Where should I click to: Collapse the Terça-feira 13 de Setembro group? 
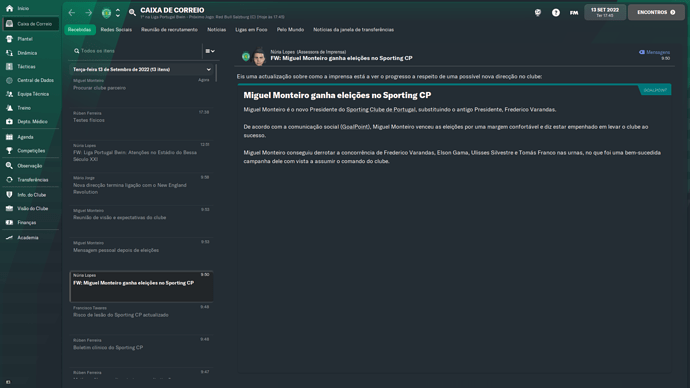click(x=209, y=70)
